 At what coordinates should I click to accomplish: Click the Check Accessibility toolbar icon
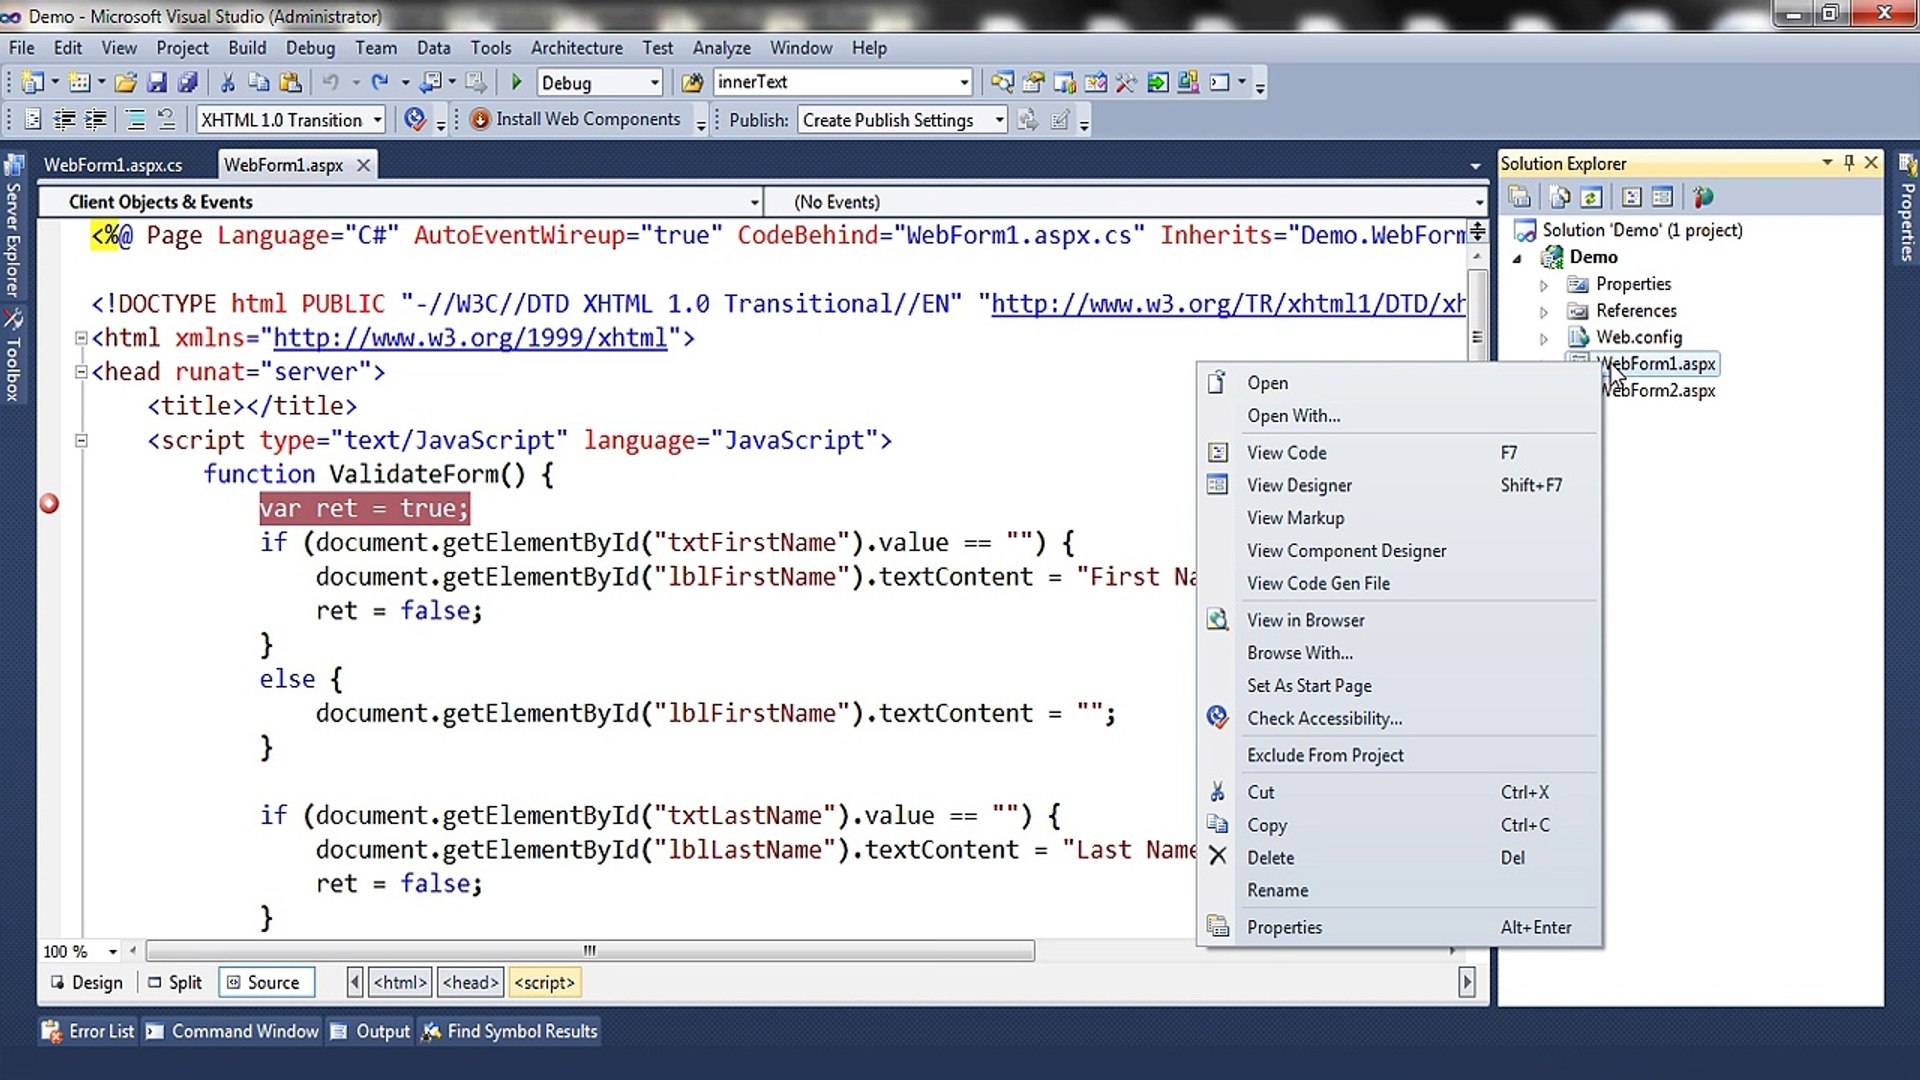415,119
